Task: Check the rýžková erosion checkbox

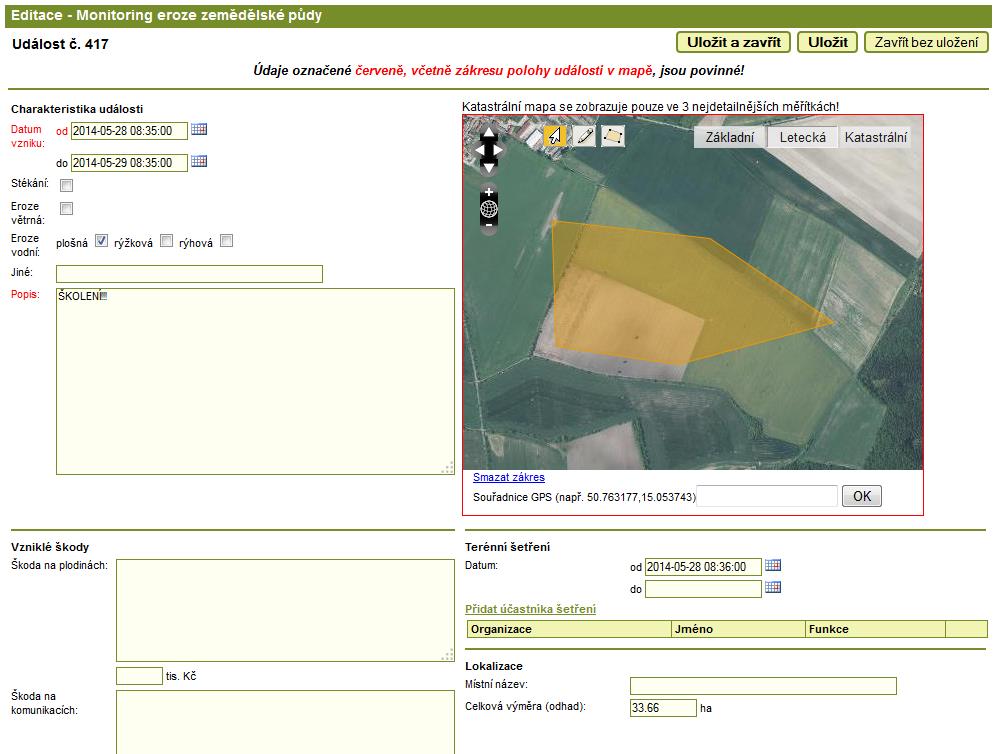Action: click(166, 241)
